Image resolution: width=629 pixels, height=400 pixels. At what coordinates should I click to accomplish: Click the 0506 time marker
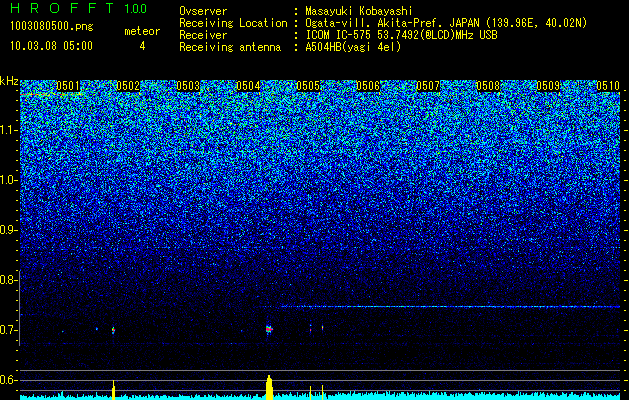coord(368,86)
